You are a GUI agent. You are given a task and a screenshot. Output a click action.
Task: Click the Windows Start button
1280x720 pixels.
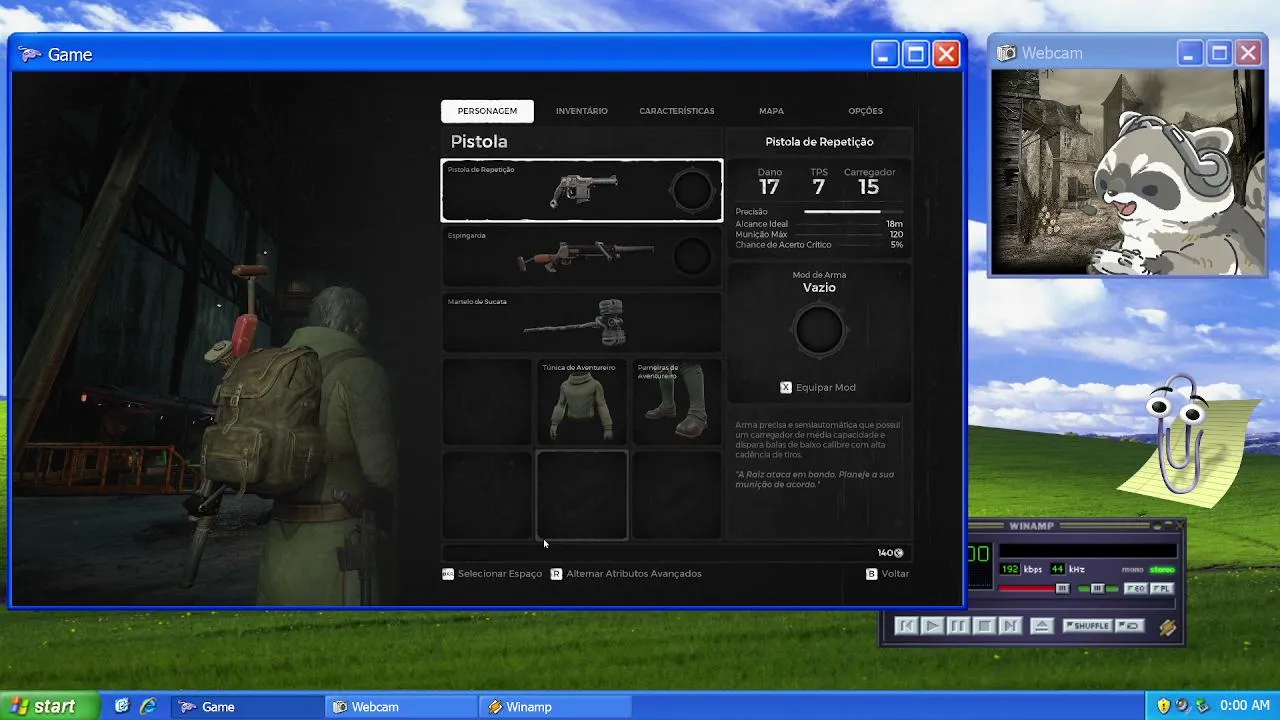(x=50, y=706)
